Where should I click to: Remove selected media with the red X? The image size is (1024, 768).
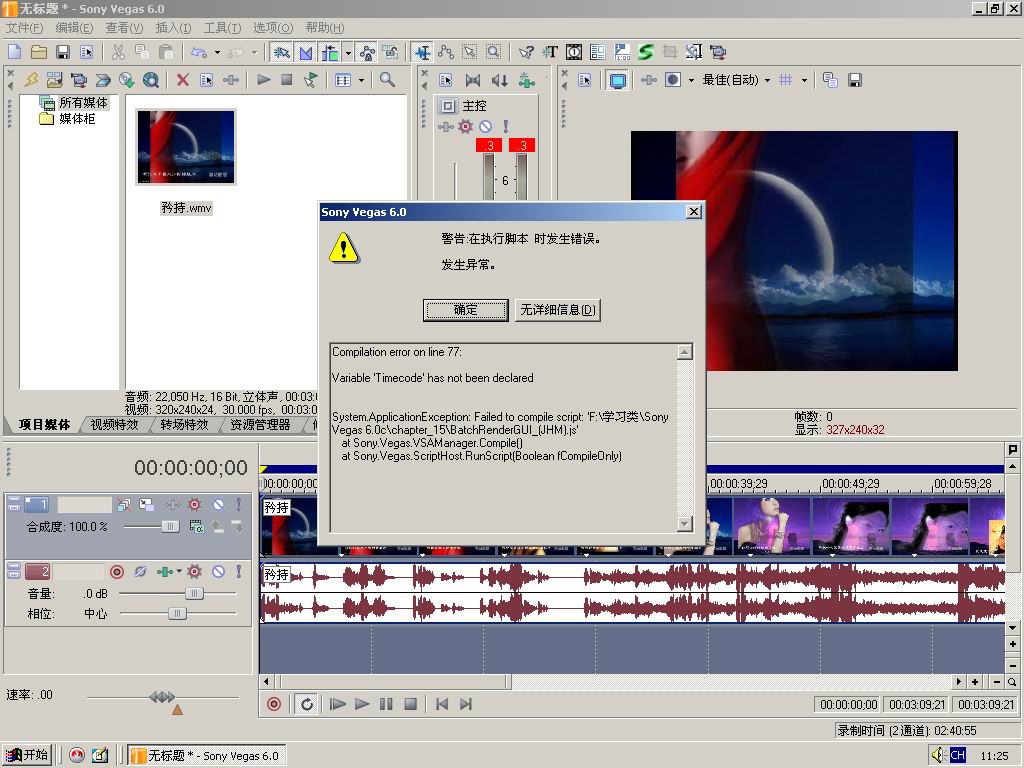[x=183, y=80]
